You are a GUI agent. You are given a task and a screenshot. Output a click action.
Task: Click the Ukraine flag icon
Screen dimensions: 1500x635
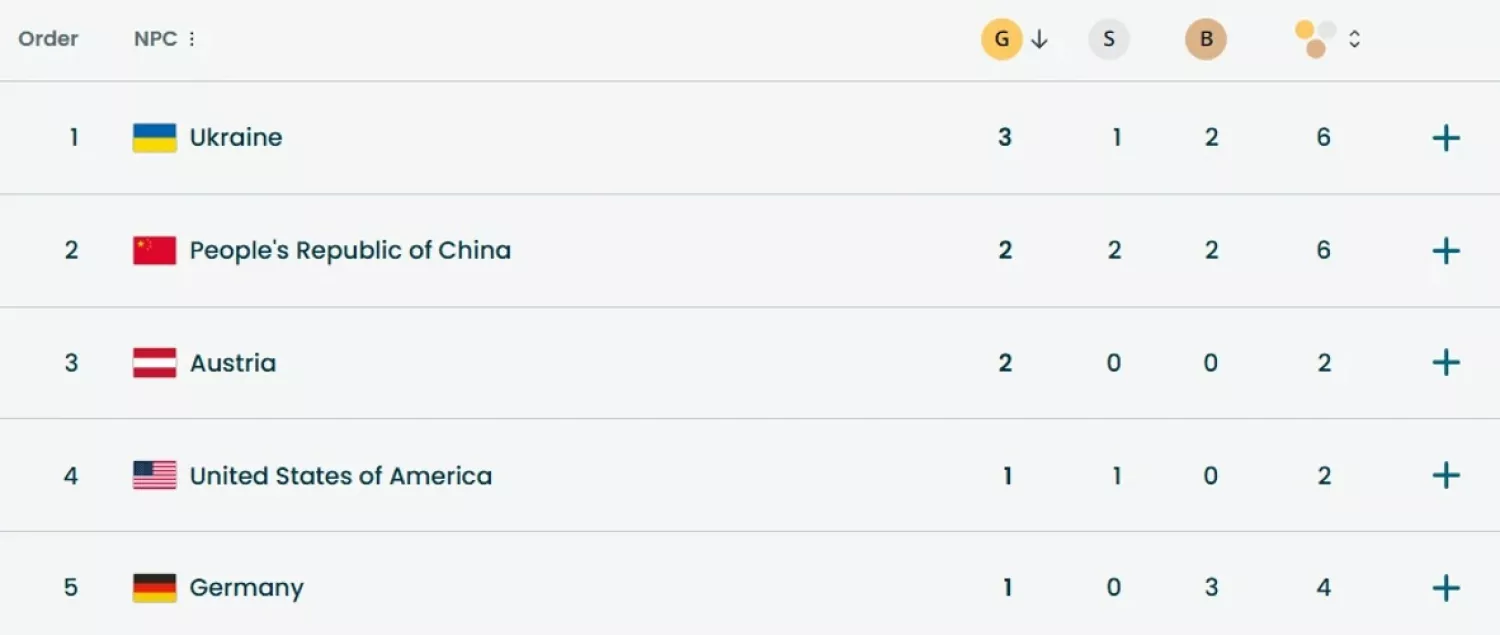(156, 137)
